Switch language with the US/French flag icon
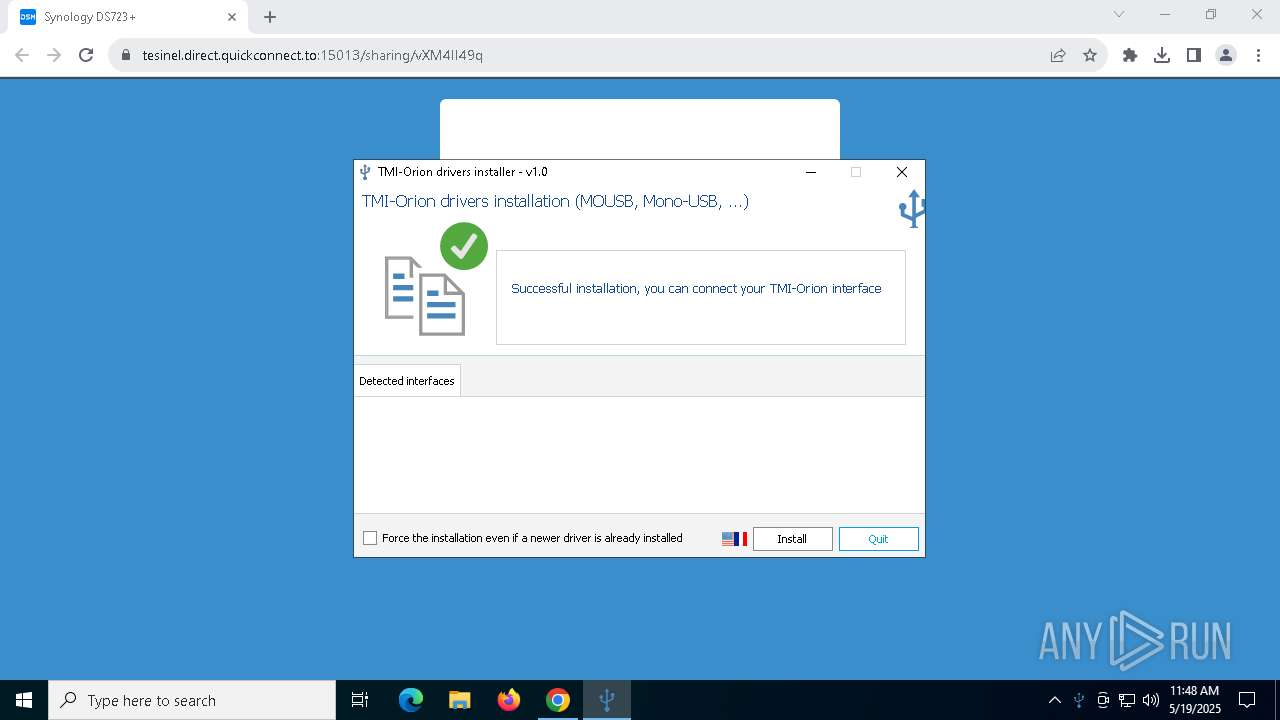This screenshot has width=1280, height=720. coord(734,539)
